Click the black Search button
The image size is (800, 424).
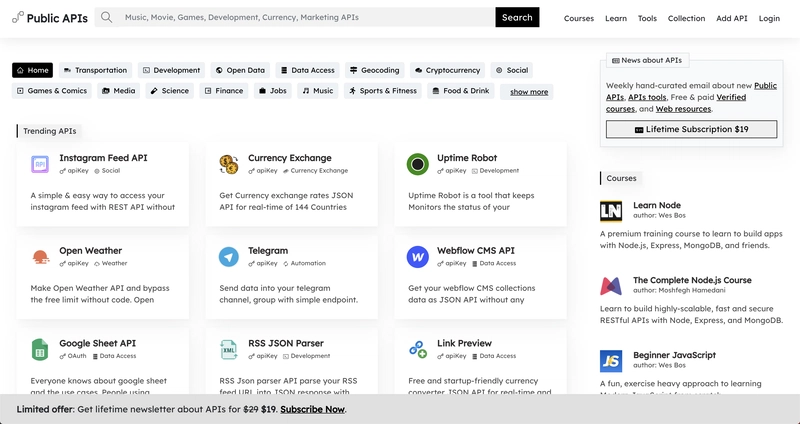coord(517,17)
